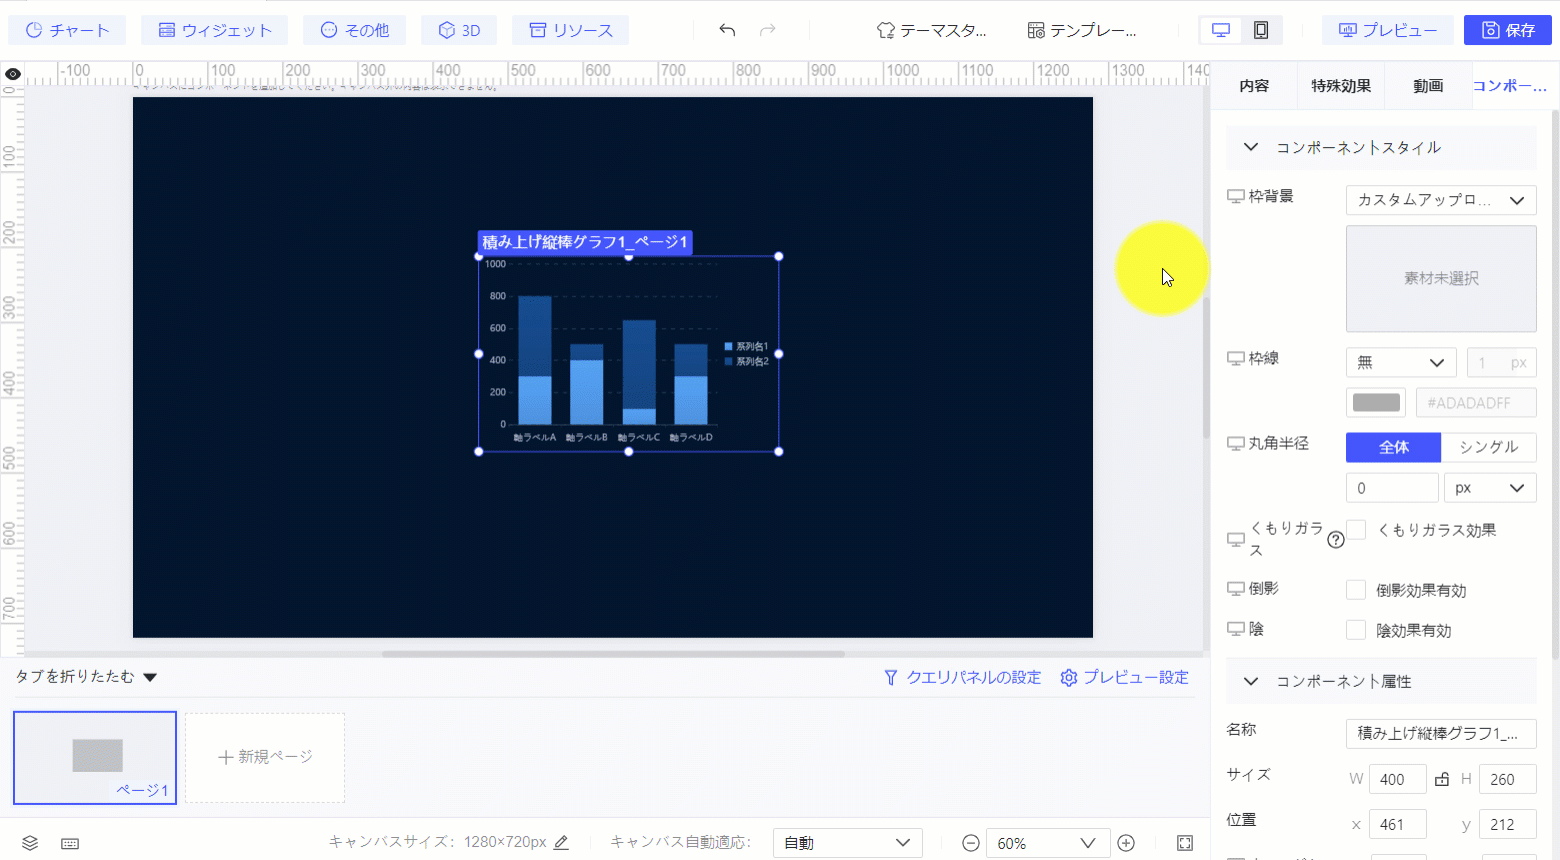Open the ウィジェット menu
Viewport: 1560px width, 860px height.
tap(214, 30)
